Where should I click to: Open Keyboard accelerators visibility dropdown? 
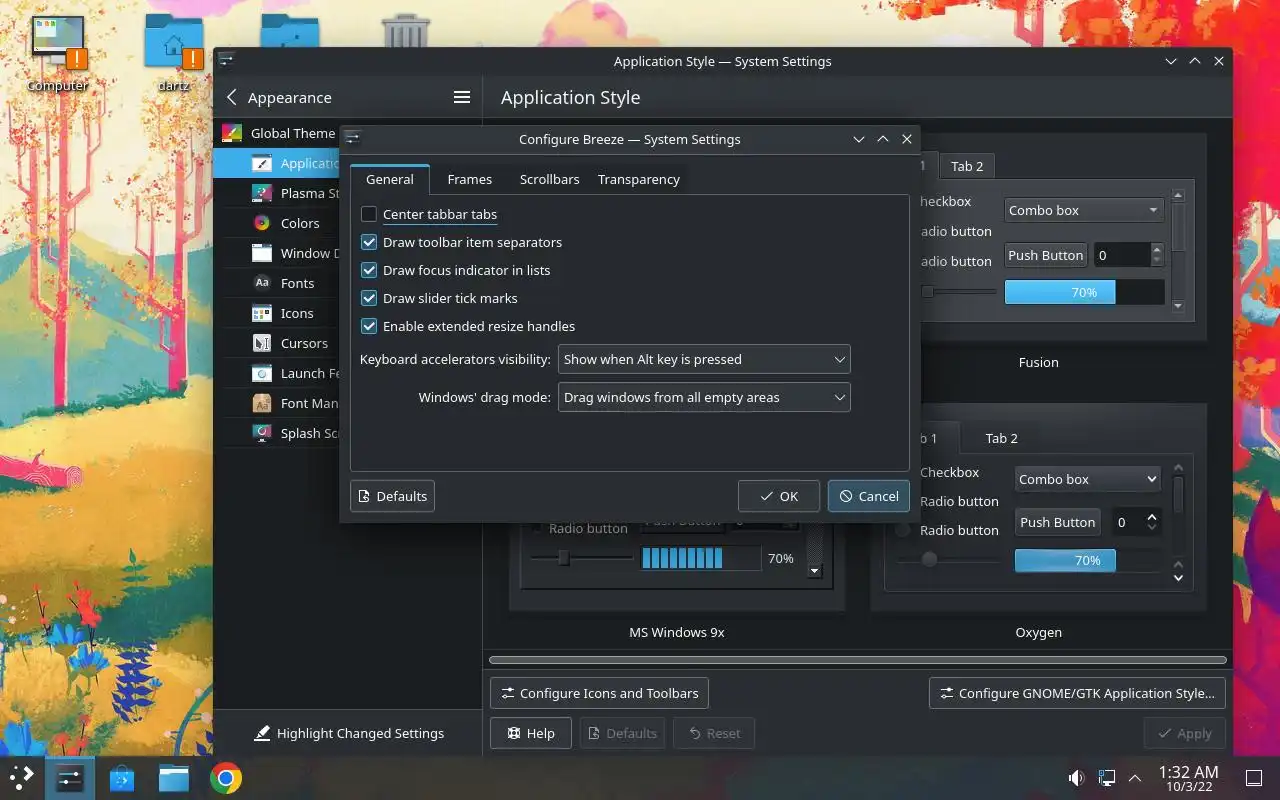click(x=704, y=359)
